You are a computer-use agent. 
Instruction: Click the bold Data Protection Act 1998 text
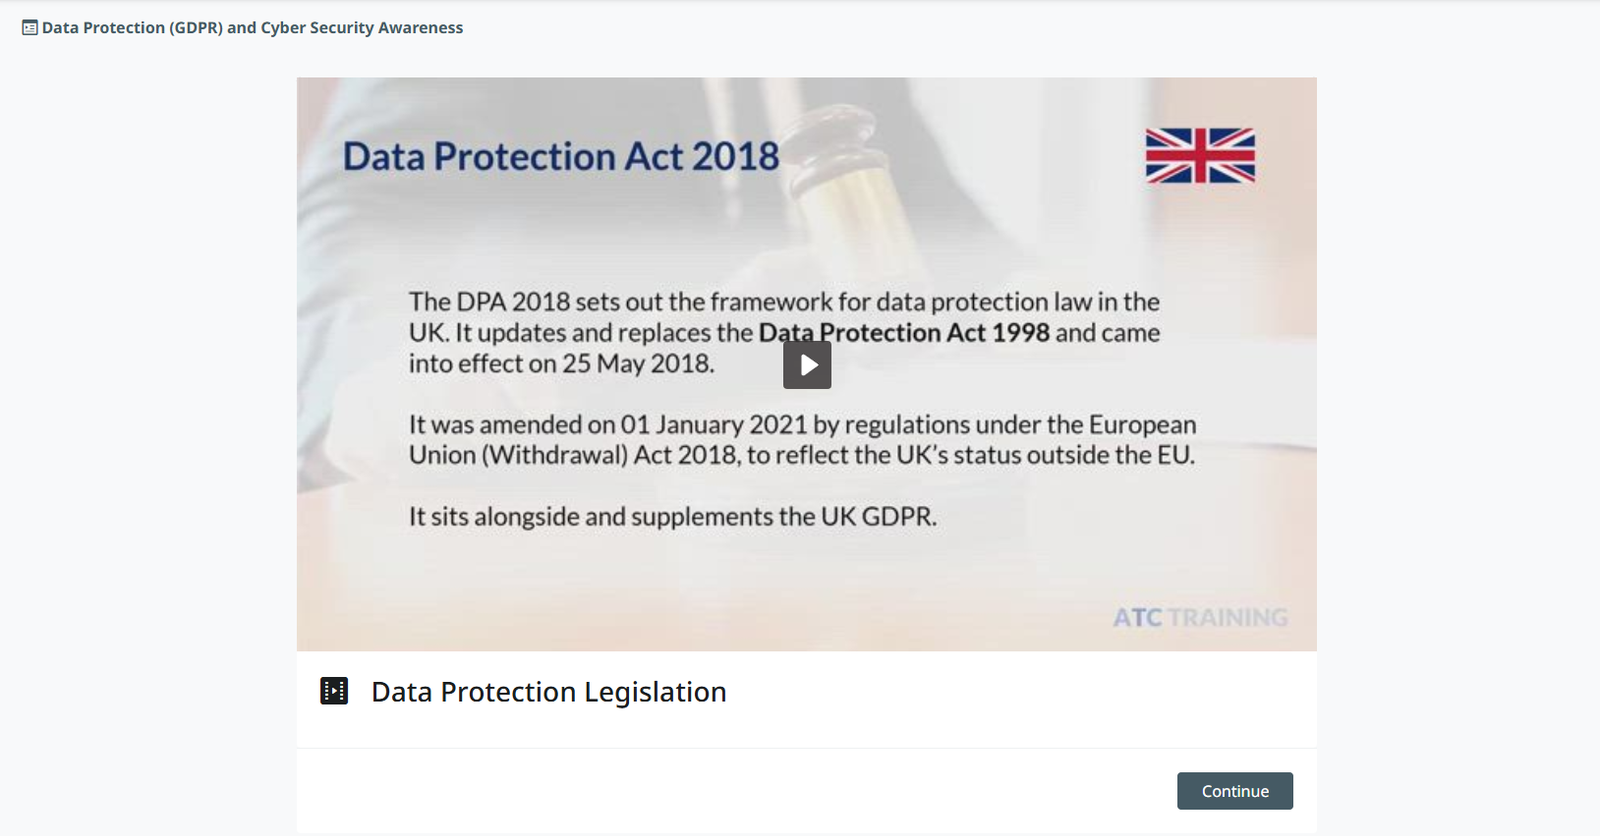(904, 333)
